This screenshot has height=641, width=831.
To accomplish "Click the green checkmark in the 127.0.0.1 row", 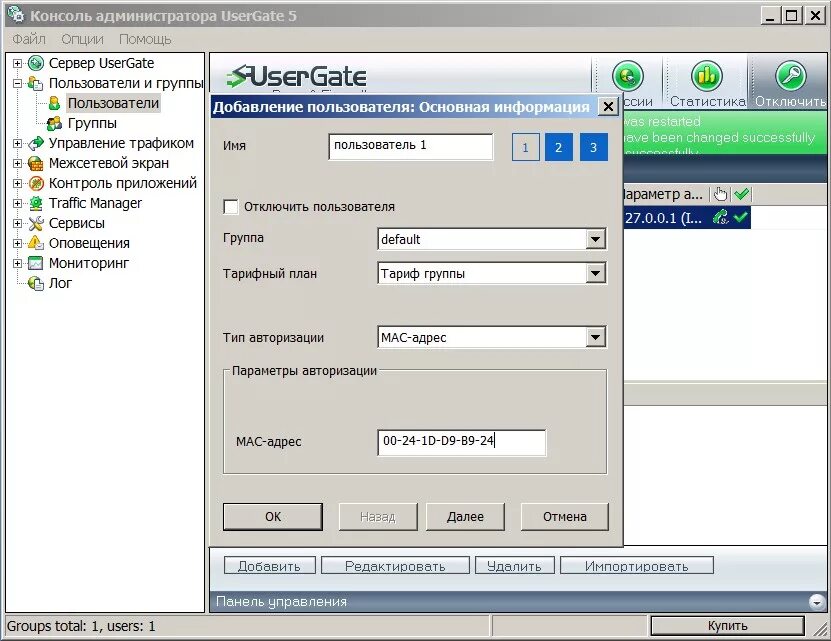I will (741, 216).
